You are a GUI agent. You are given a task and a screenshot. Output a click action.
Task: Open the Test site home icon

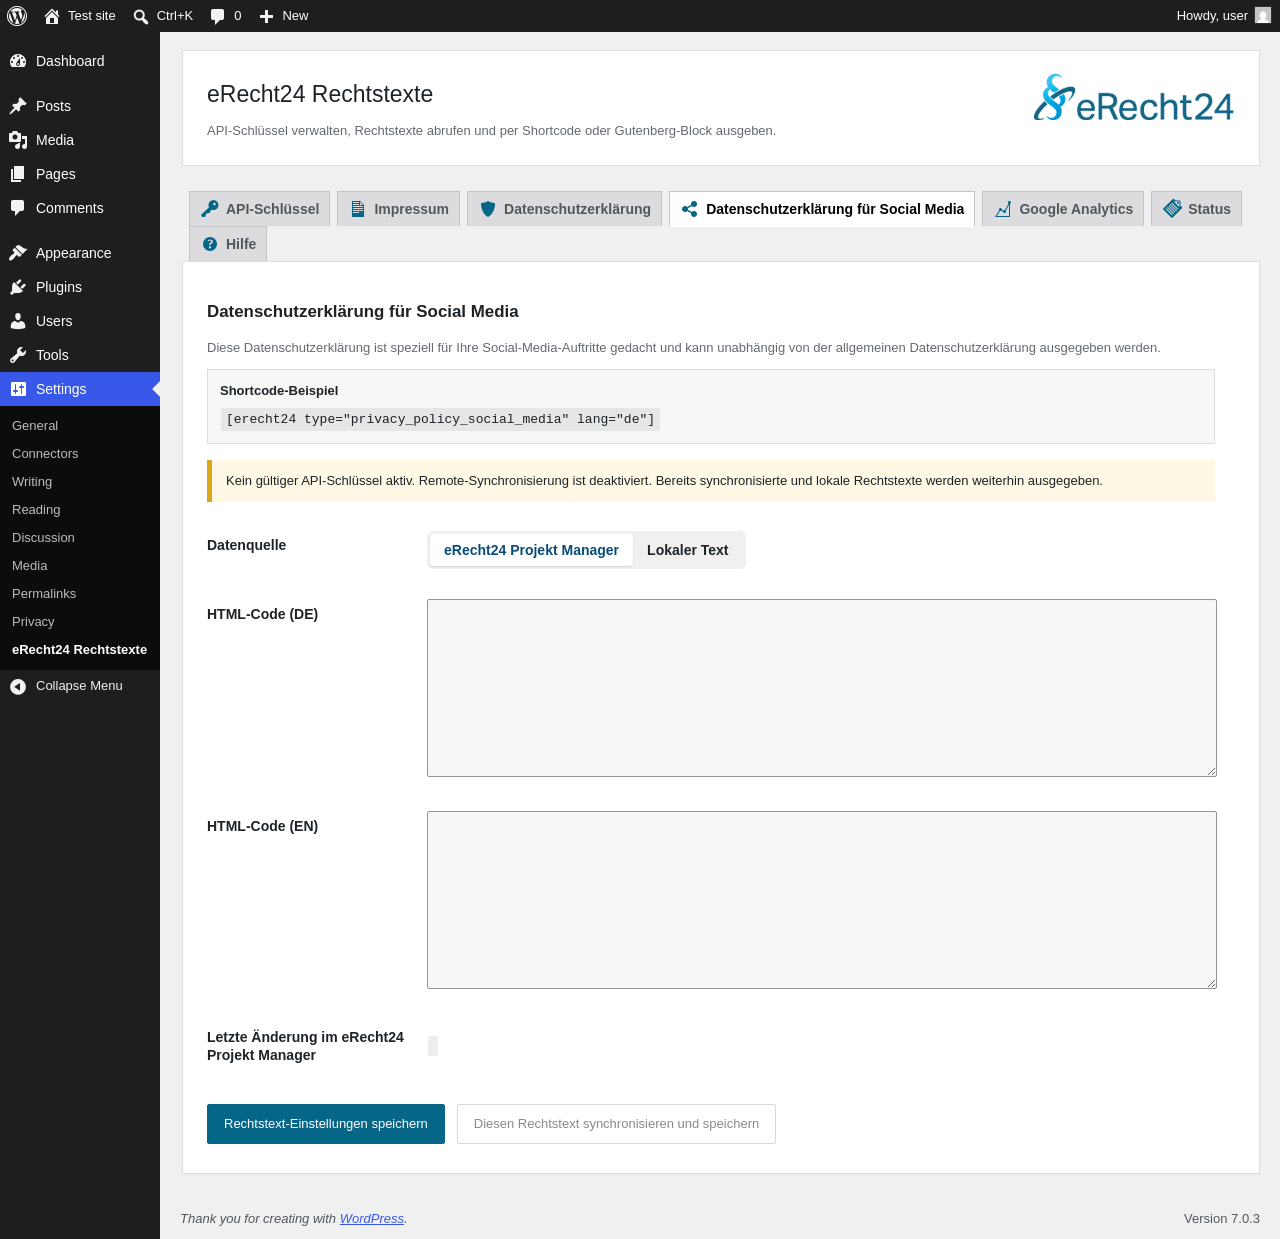(52, 16)
